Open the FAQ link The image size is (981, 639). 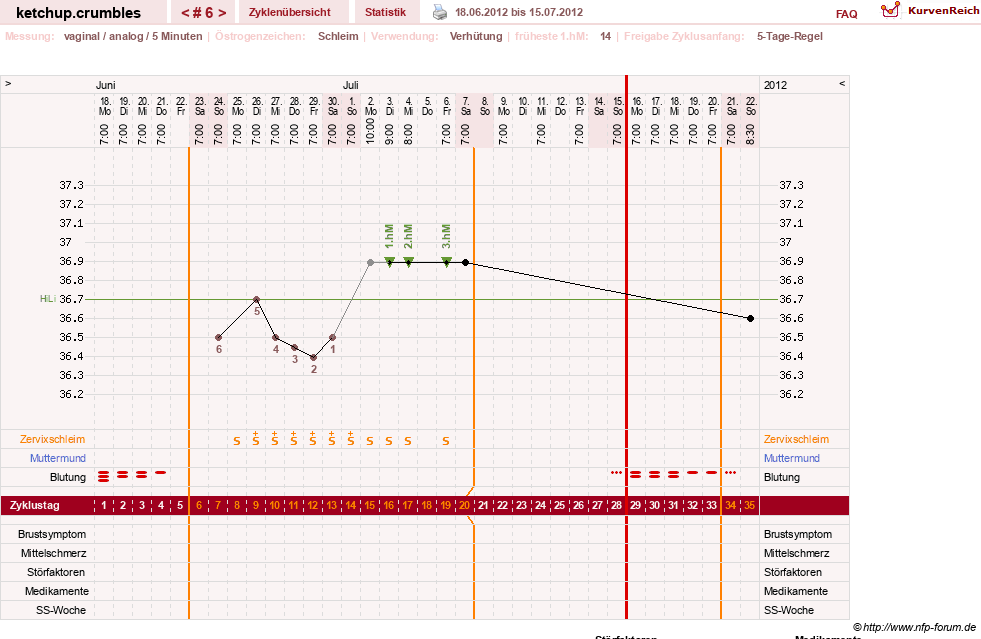pyautogui.click(x=846, y=14)
